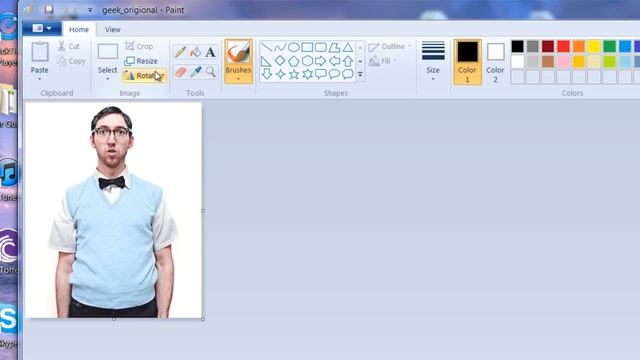Activate Color 2 background button
Screen dimensions: 640x360
coord(495,62)
